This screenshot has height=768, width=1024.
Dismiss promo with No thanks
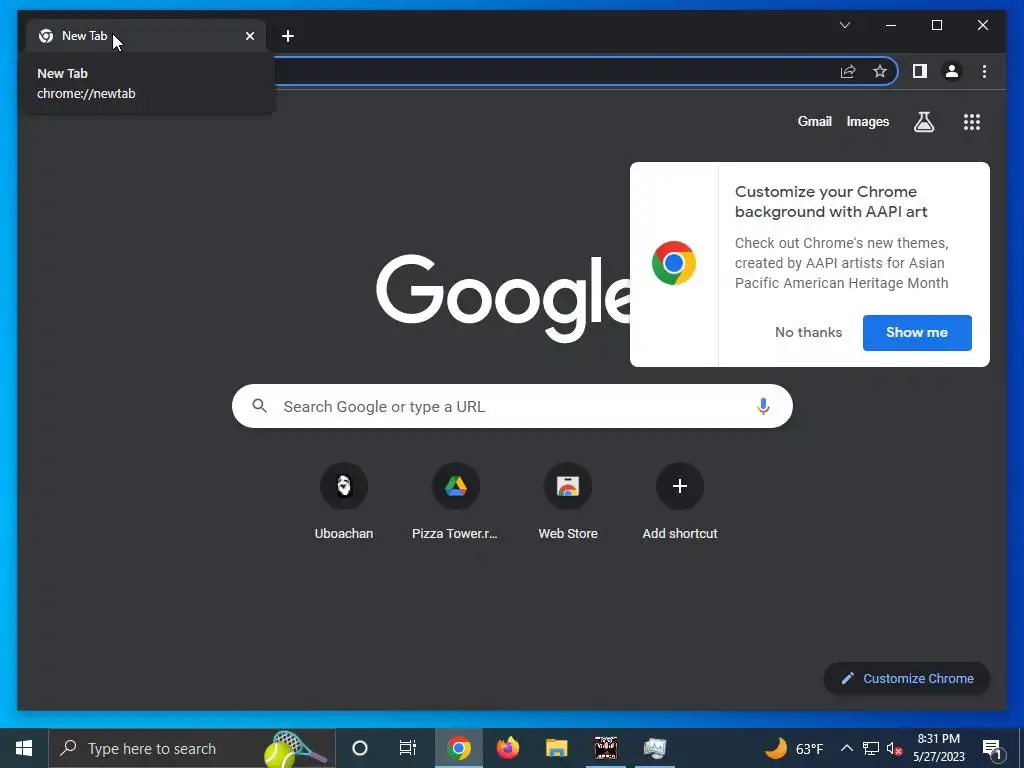coord(808,332)
